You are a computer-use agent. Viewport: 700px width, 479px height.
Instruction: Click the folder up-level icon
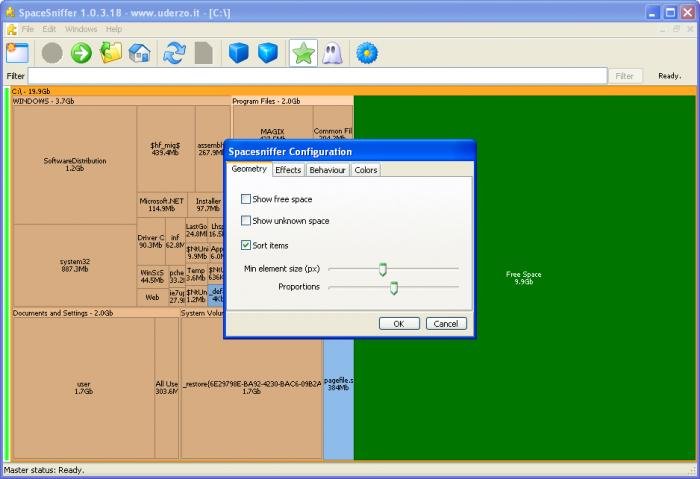pos(111,53)
